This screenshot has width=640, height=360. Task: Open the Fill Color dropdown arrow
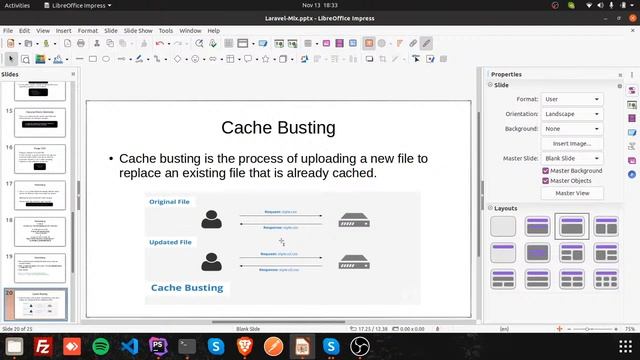point(67,60)
